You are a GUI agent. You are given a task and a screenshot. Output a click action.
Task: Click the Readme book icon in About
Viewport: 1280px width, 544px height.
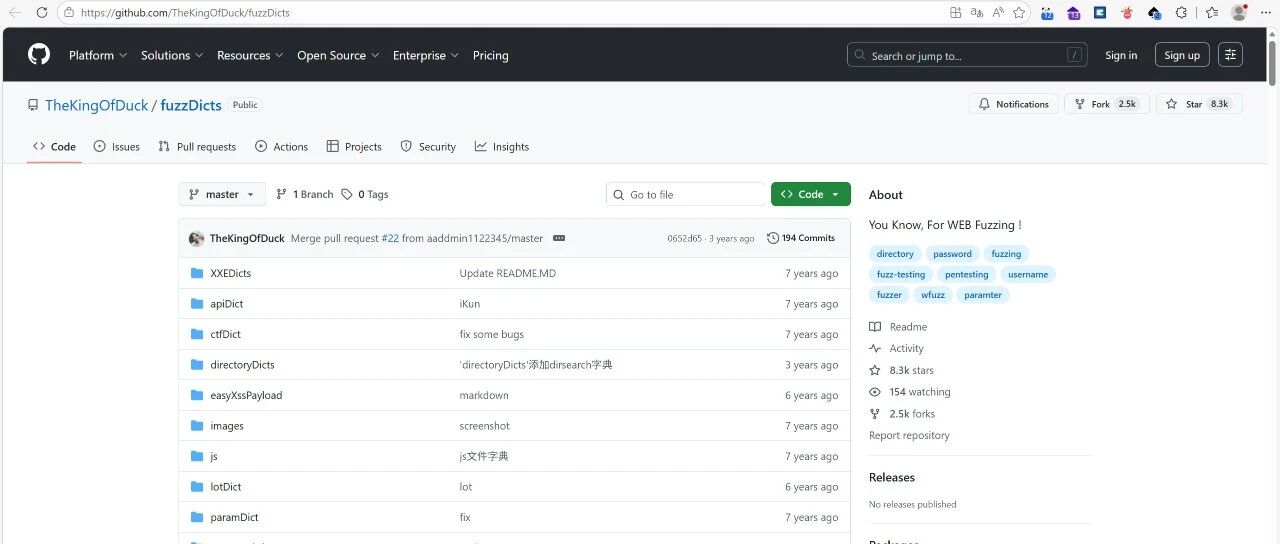coord(875,327)
